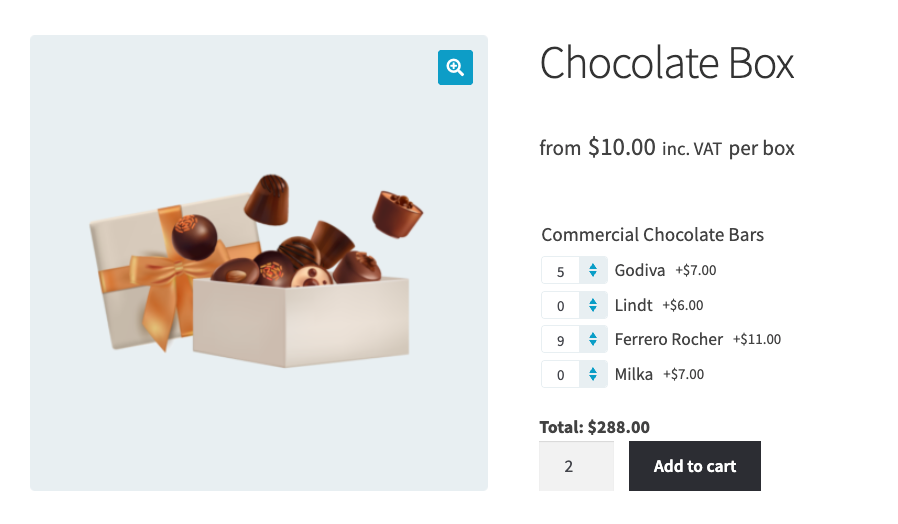Select the Ferrero Rocher label text

668,339
